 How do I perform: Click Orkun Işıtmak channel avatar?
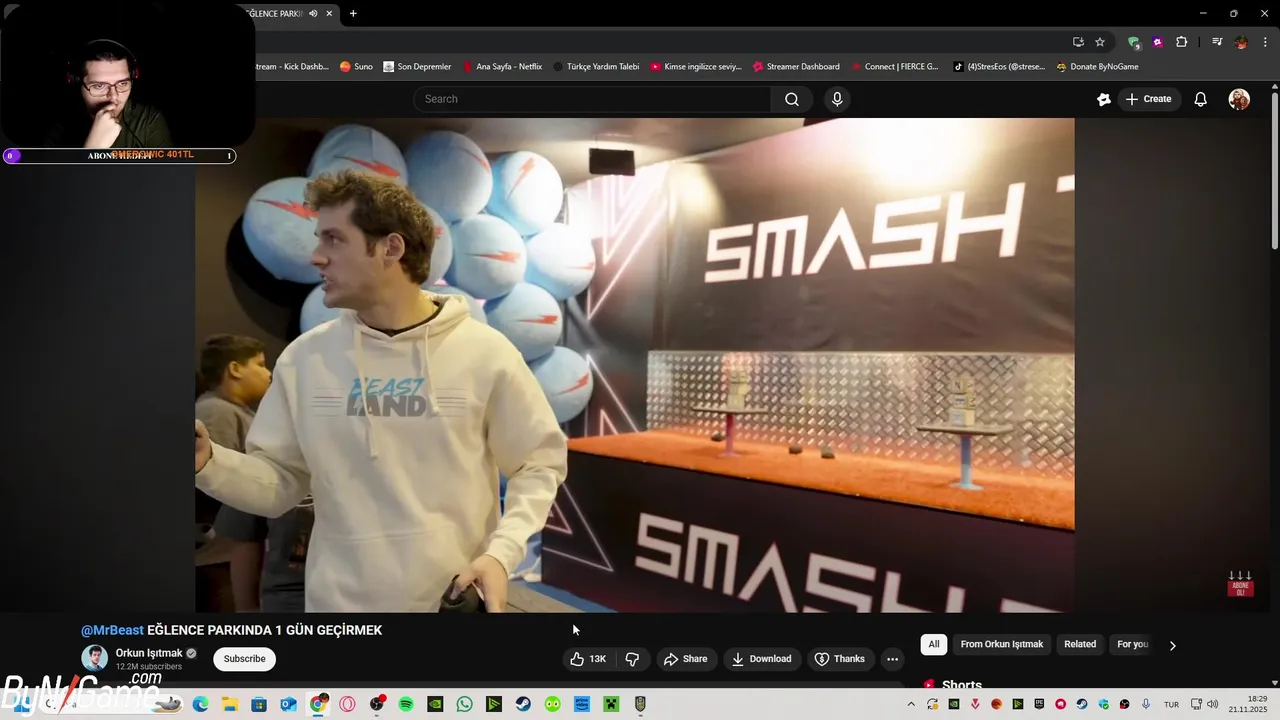(95, 658)
